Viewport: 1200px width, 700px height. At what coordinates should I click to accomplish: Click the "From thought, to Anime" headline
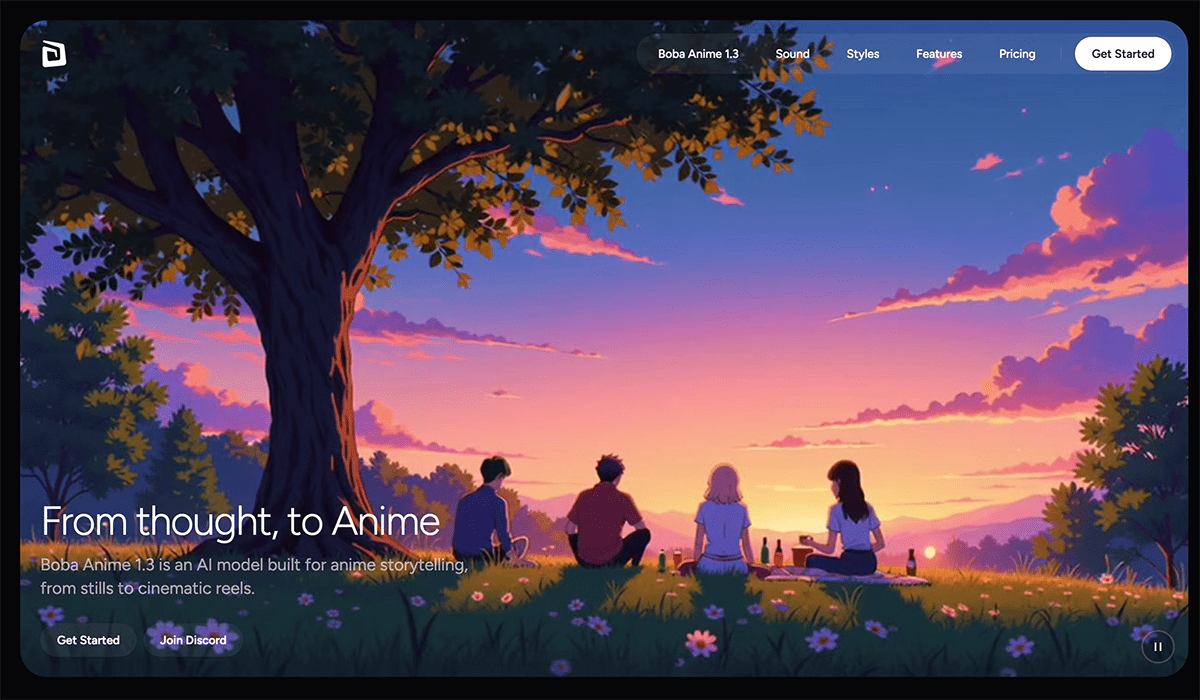tap(240, 521)
